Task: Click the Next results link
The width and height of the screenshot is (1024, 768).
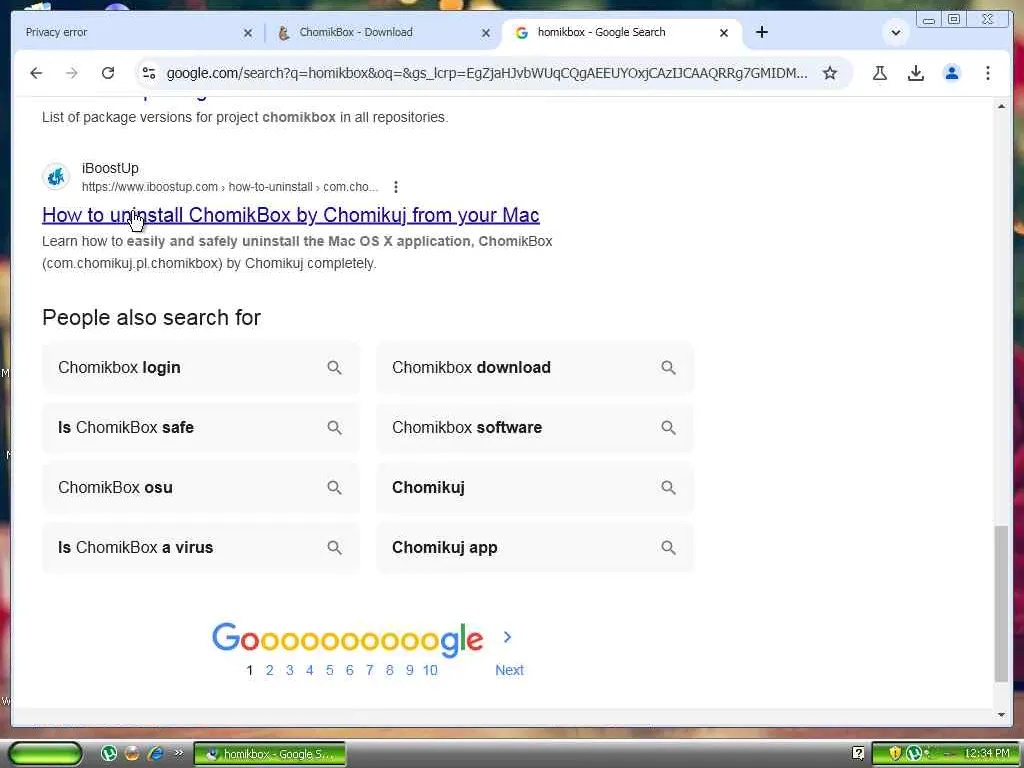Action: [509, 670]
